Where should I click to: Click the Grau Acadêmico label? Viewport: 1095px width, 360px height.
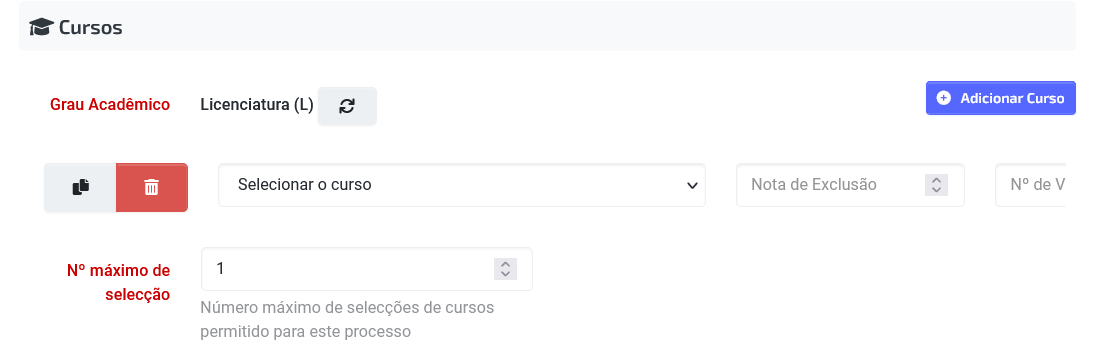(x=110, y=105)
